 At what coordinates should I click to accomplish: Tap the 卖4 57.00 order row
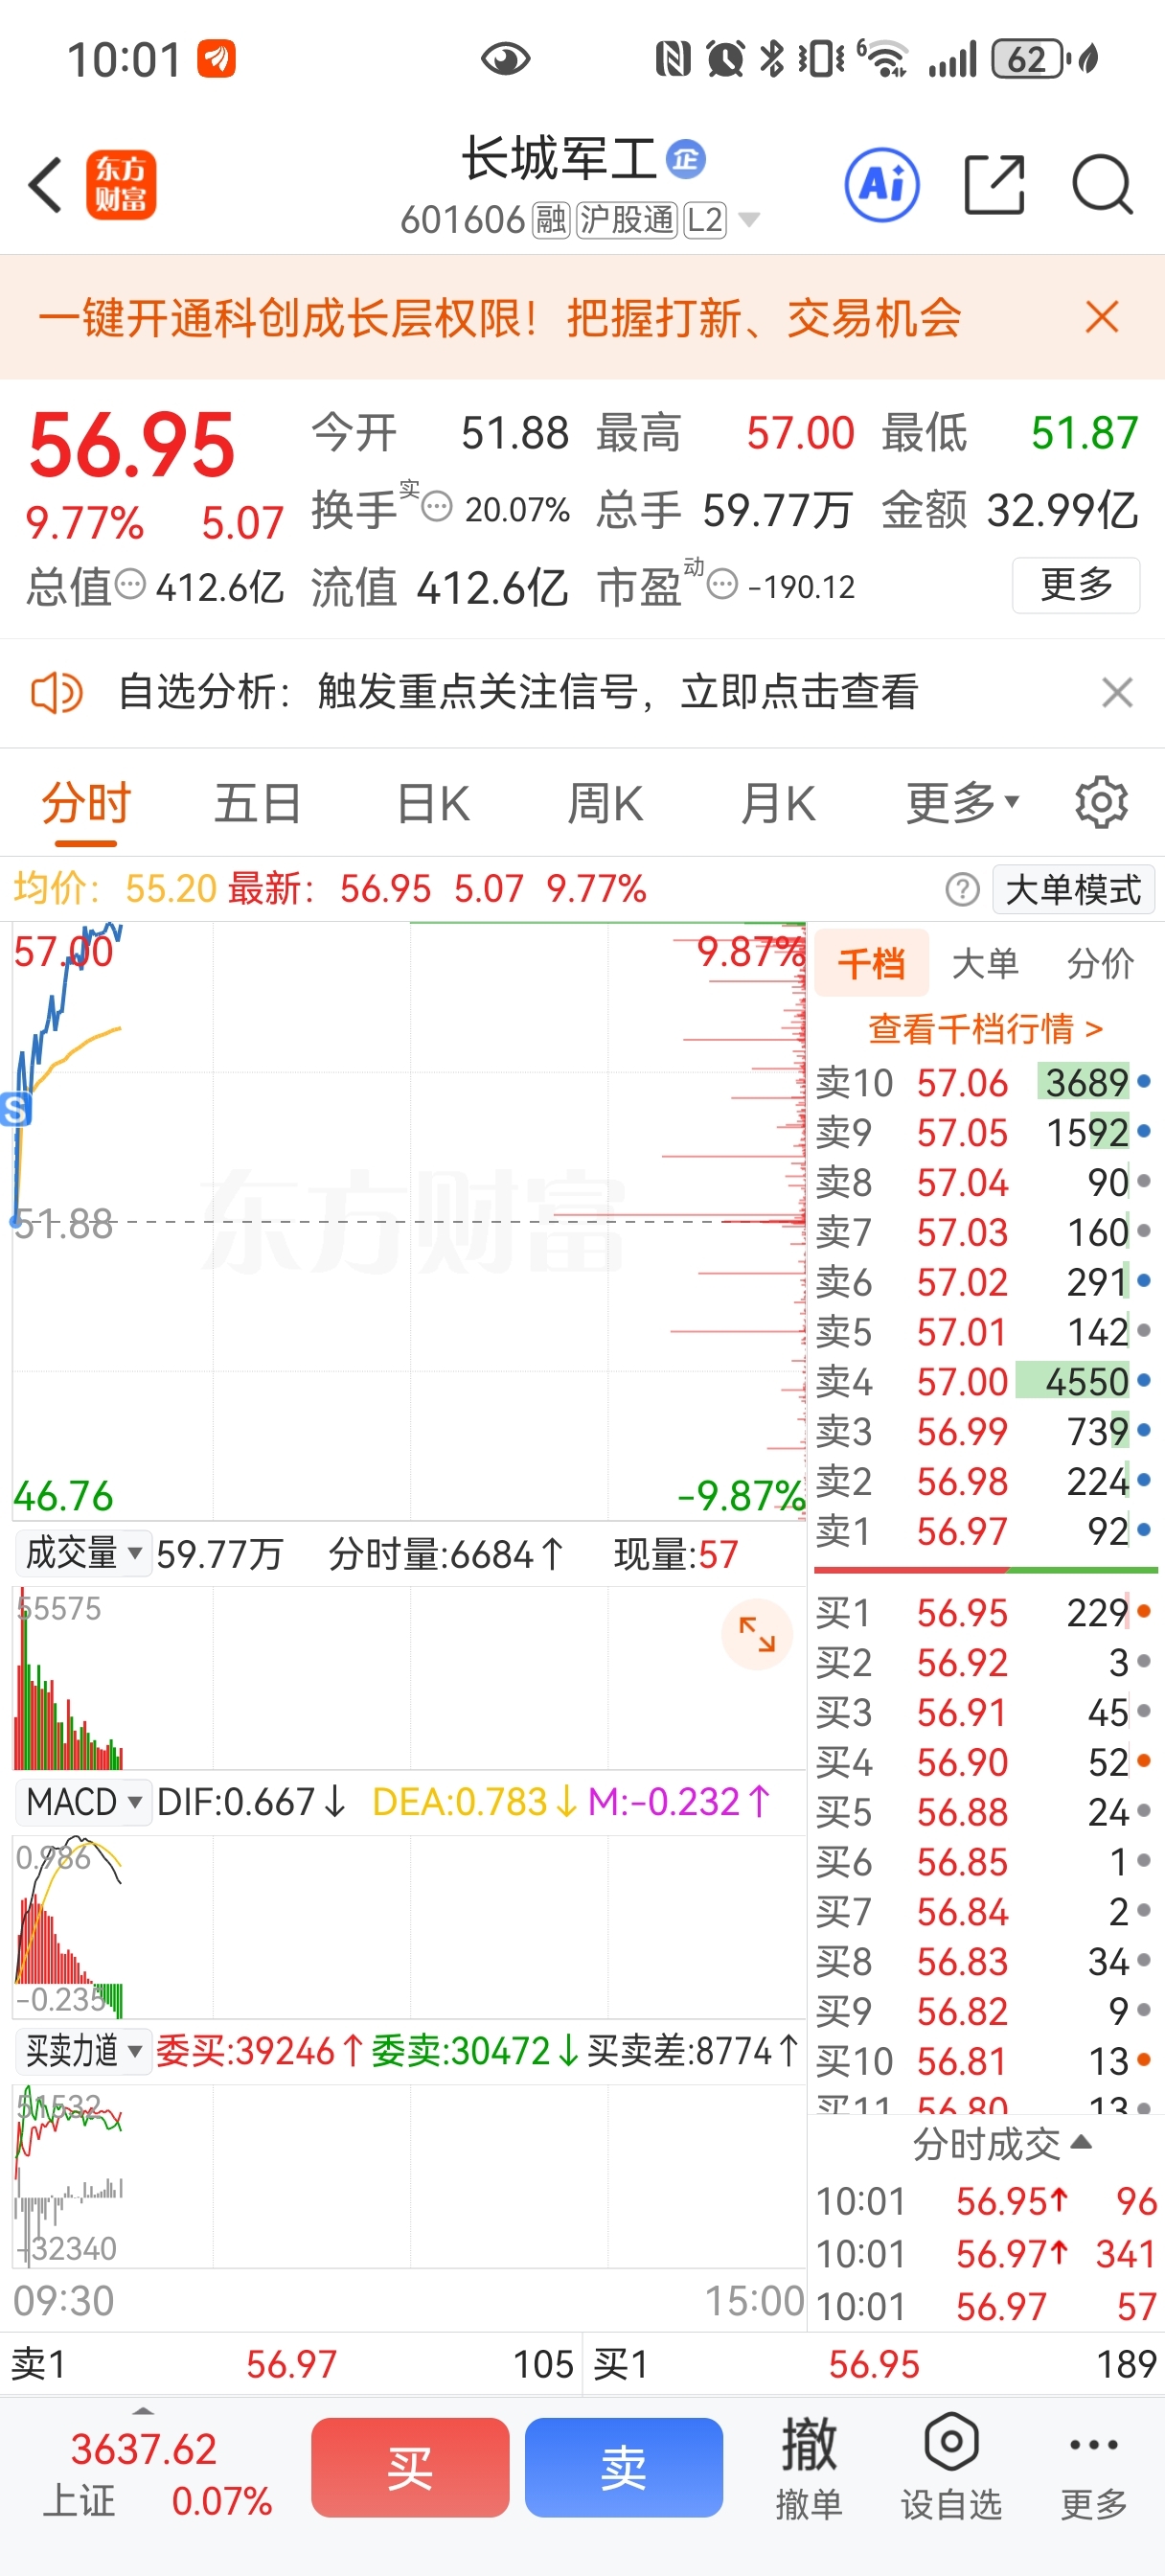[x=984, y=1381]
